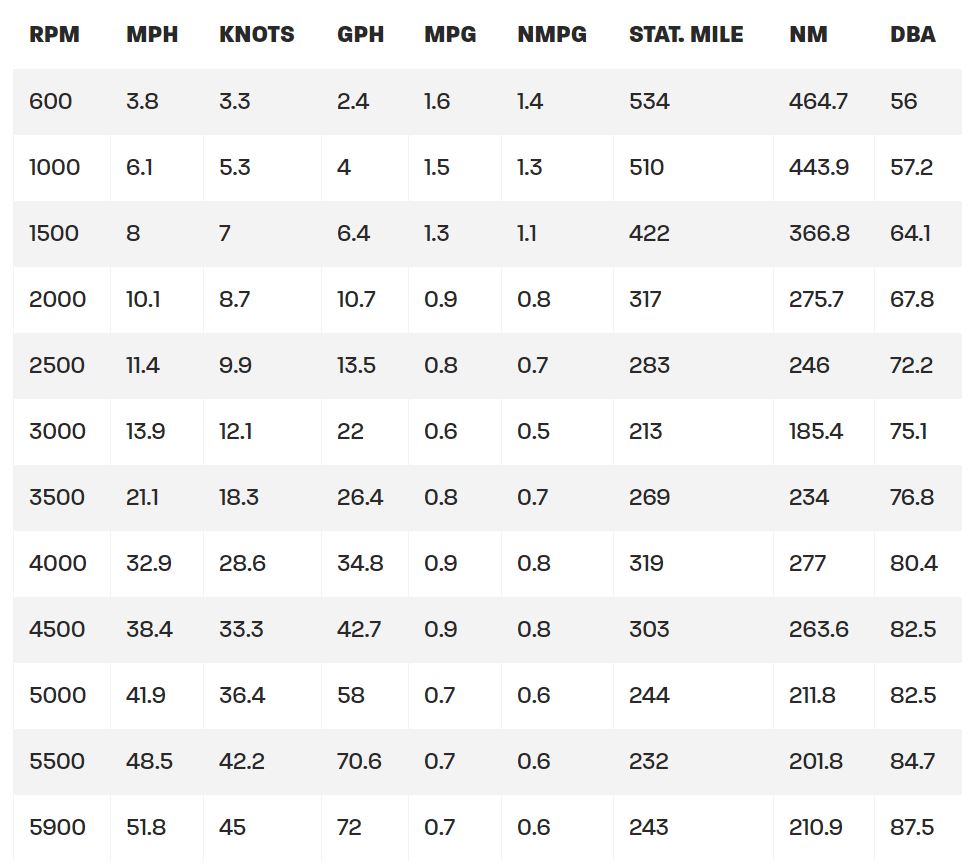Select the 600 RPM row cell
The width and height of the screenshot is (978, 868).
point(50,101)
